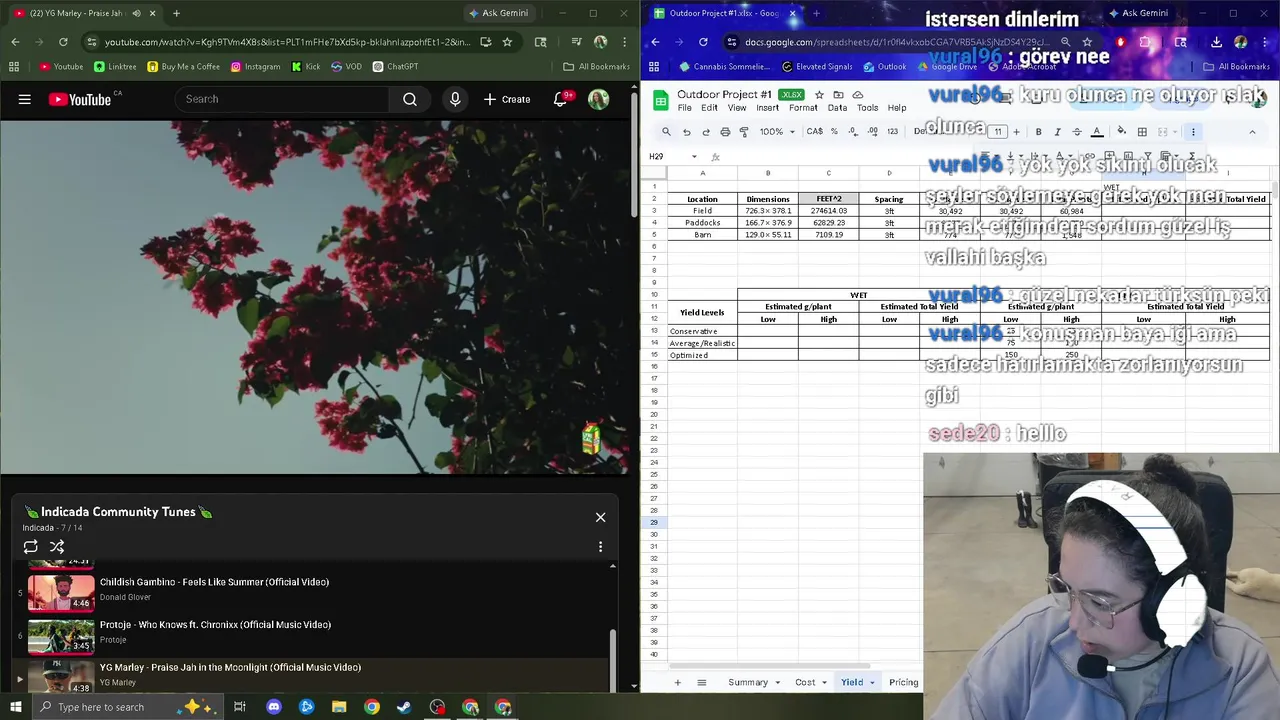The image size is (1280, 720).
Task: Open the all sheets list
Action: [702, 682]
